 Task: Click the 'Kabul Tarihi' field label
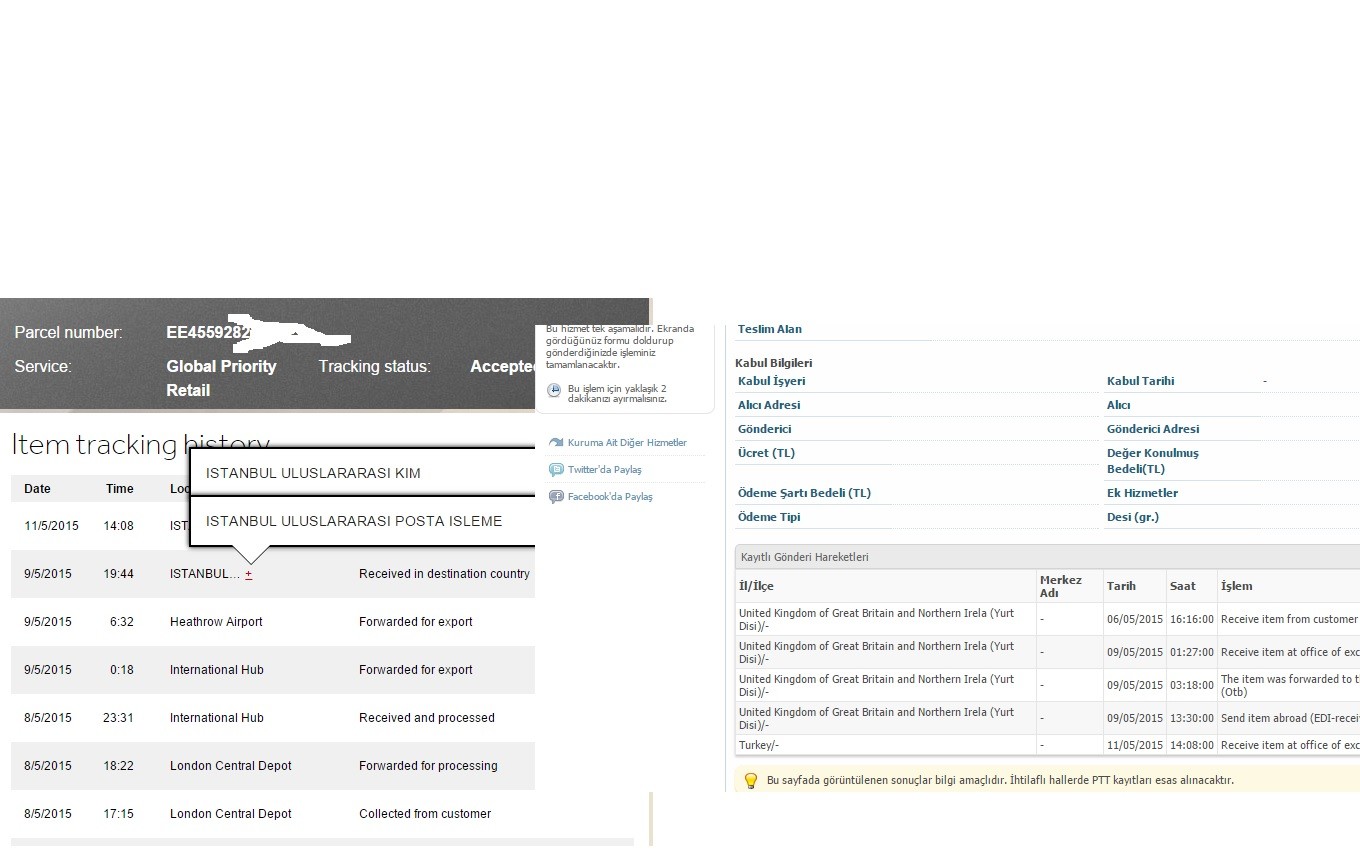click(1141, 381)
